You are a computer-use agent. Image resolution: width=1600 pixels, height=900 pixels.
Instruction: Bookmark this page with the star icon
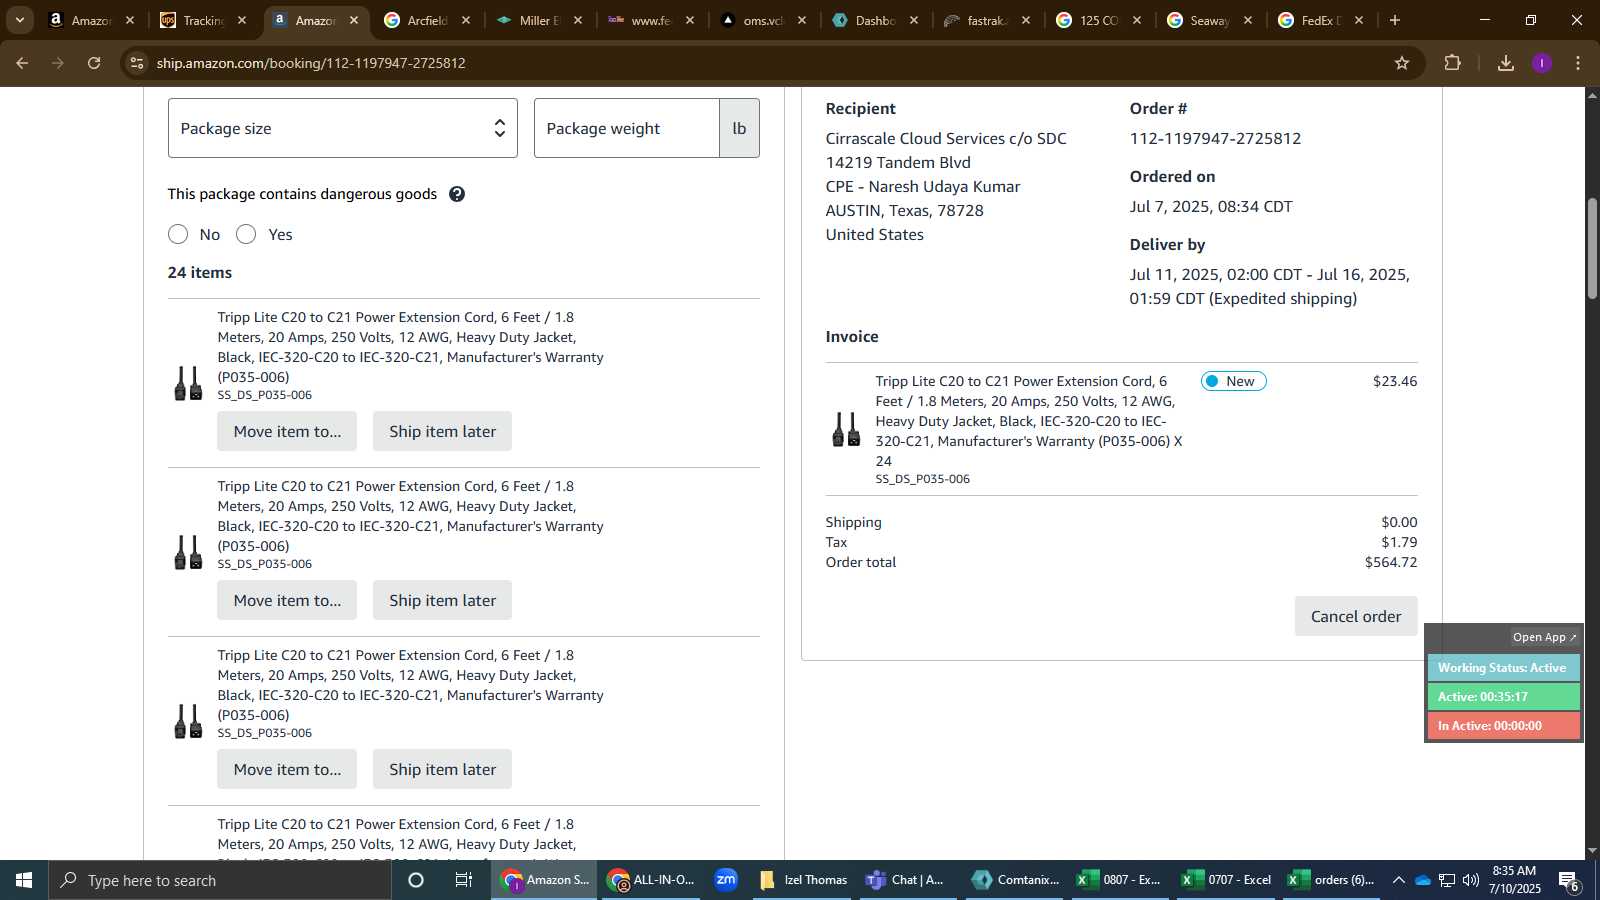pos(1402,63)
